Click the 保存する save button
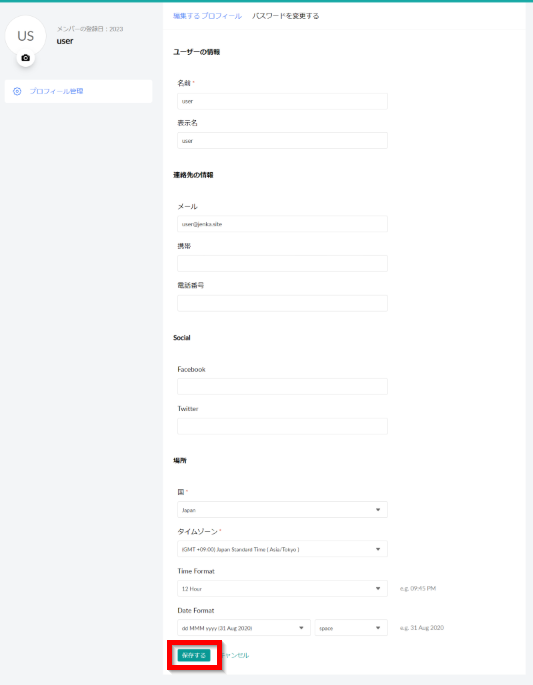Screen dimensions: 533x685 click(194, 655)
